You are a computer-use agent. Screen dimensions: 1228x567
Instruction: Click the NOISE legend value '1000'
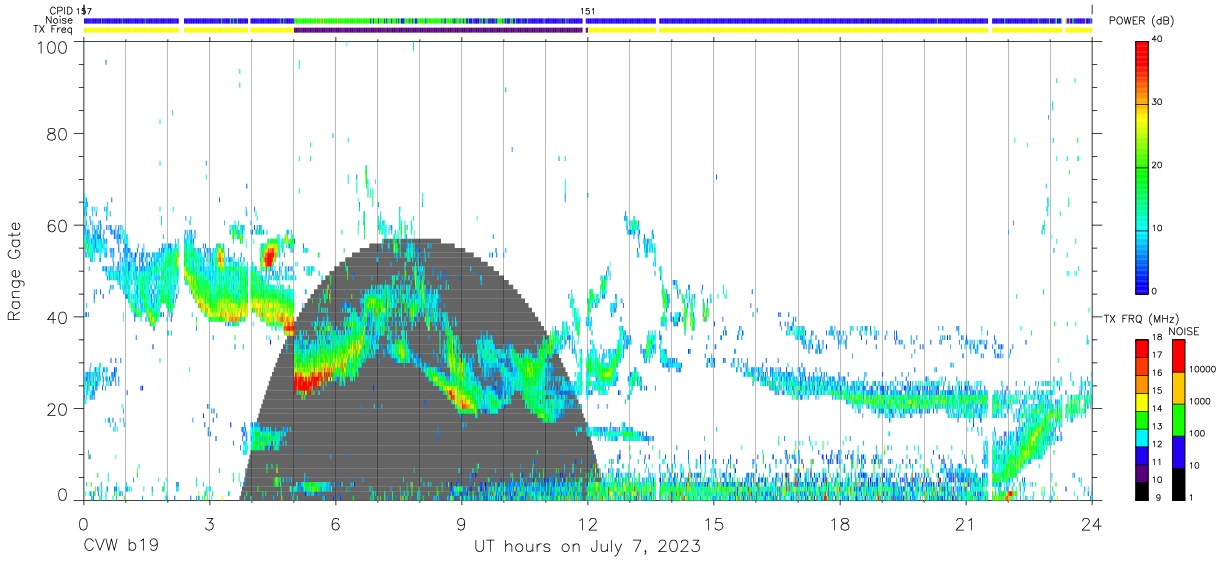[1202, 401]
